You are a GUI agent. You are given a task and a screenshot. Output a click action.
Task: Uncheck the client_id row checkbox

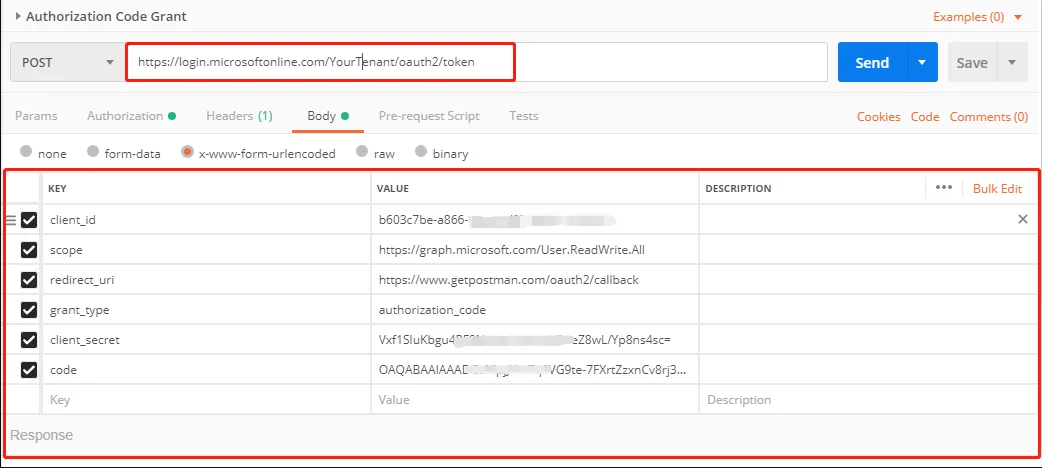click(29, 220)
